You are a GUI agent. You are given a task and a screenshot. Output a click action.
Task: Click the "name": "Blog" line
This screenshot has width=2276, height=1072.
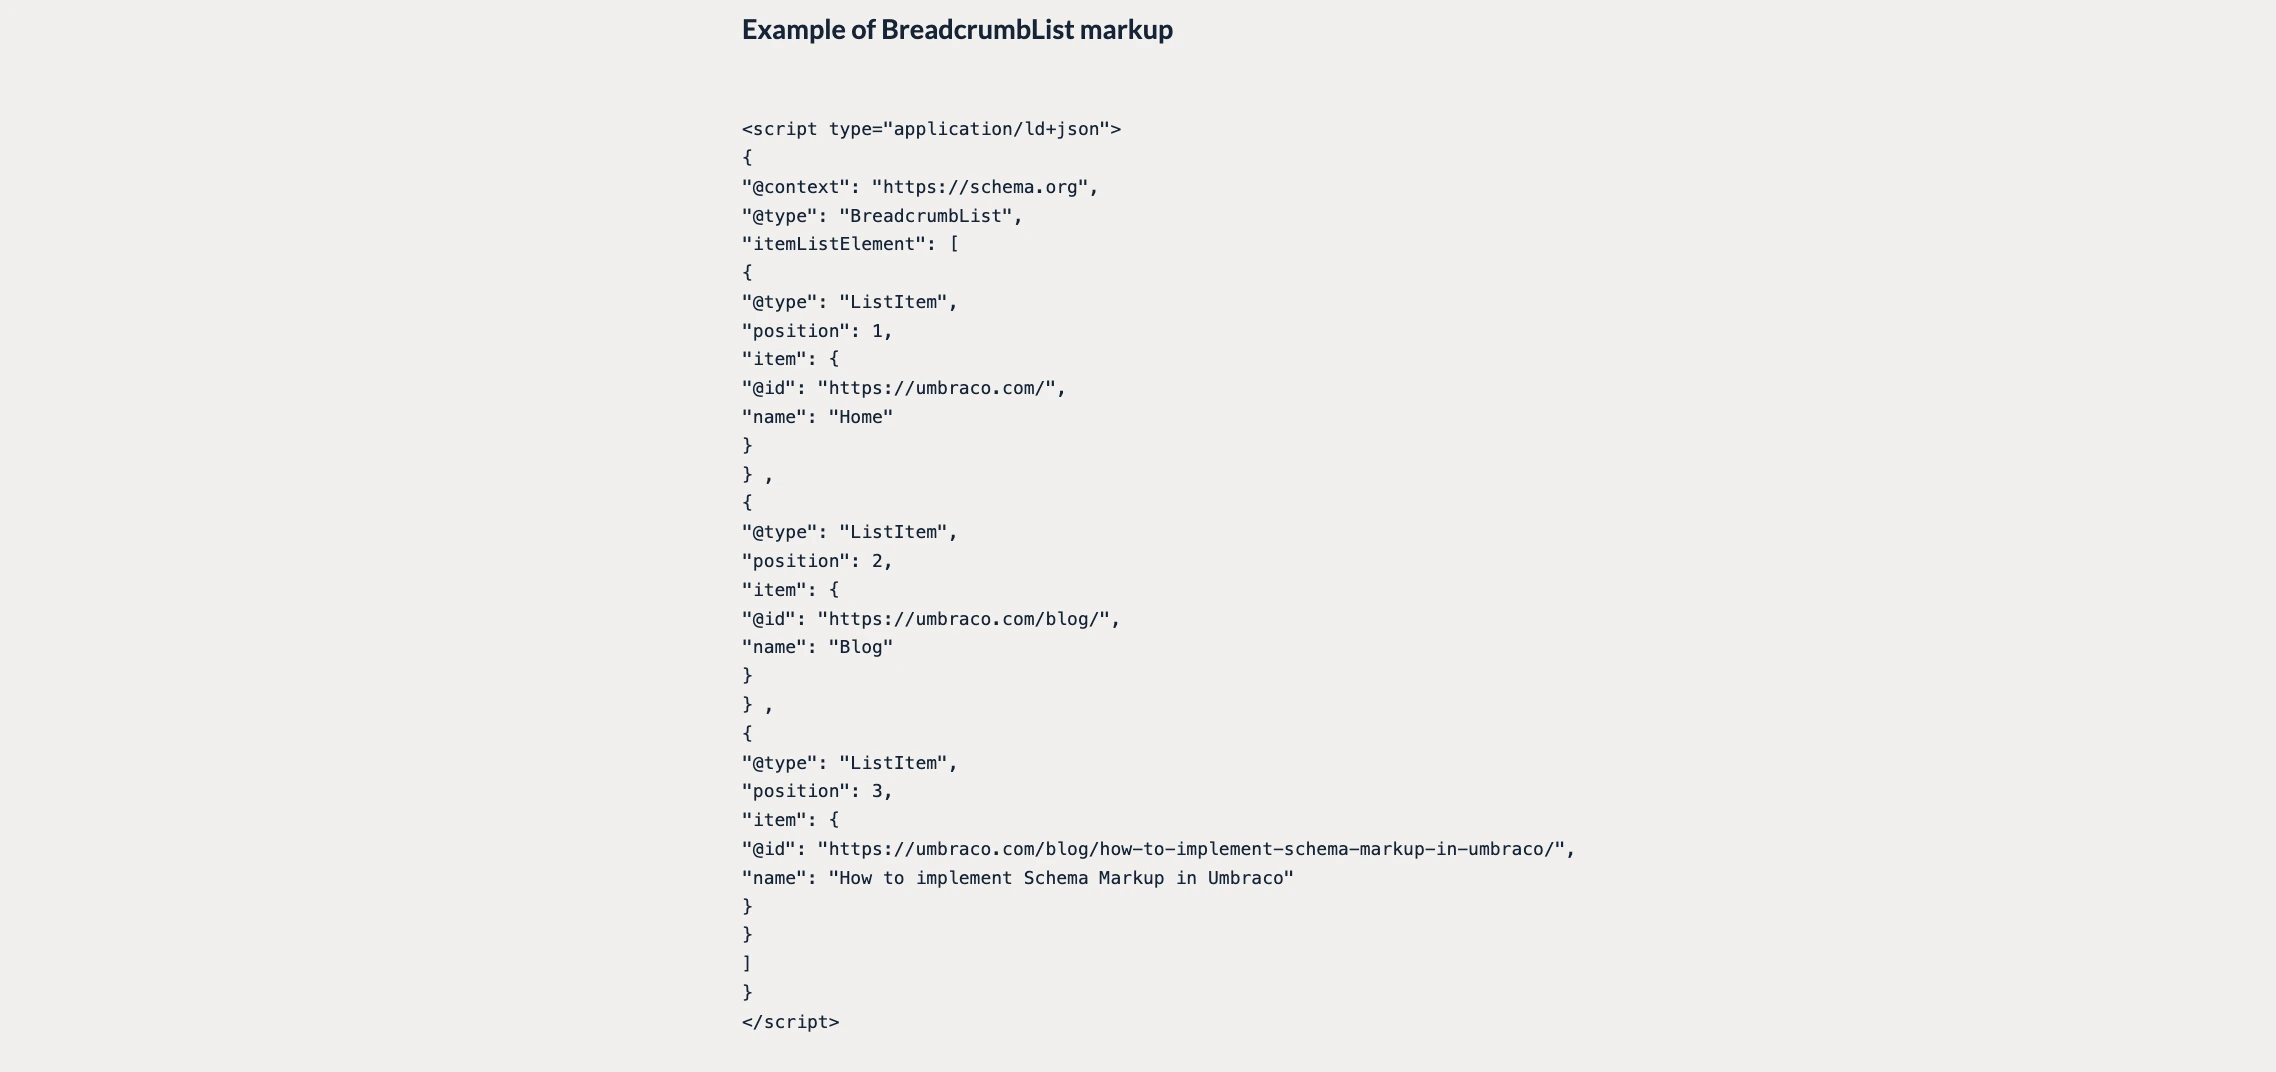point(816,647)
